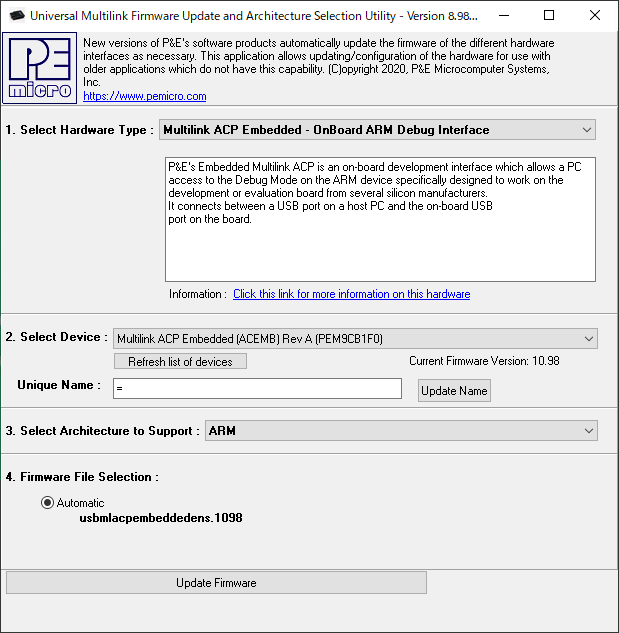The image size is (619, 633).
Task: Open the more information on this hardware link
Action: [351, 294]
